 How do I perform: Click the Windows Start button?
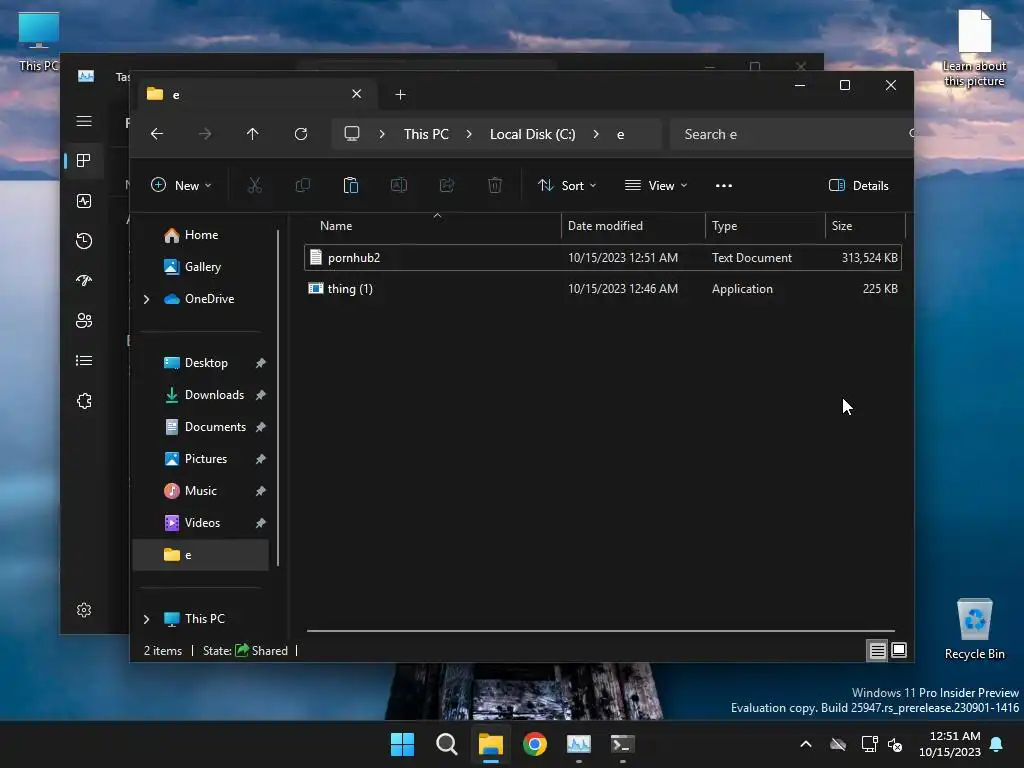click(x=402, y=744)
